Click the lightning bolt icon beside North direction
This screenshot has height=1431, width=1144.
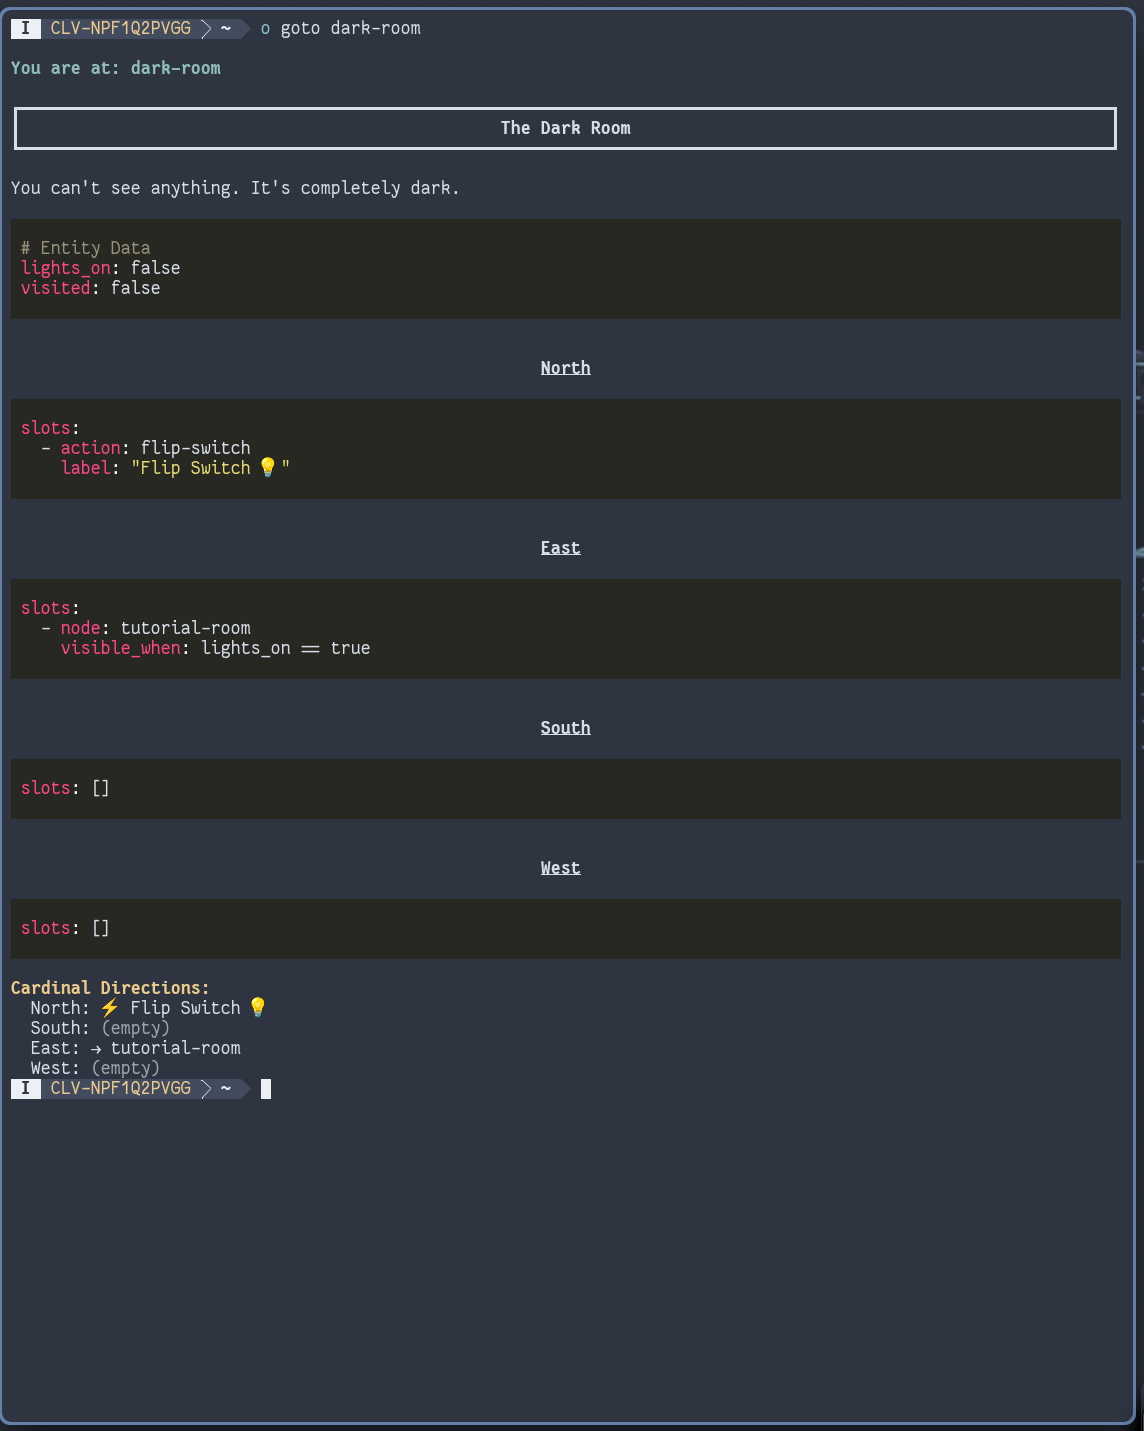[x=110, y=1008]
